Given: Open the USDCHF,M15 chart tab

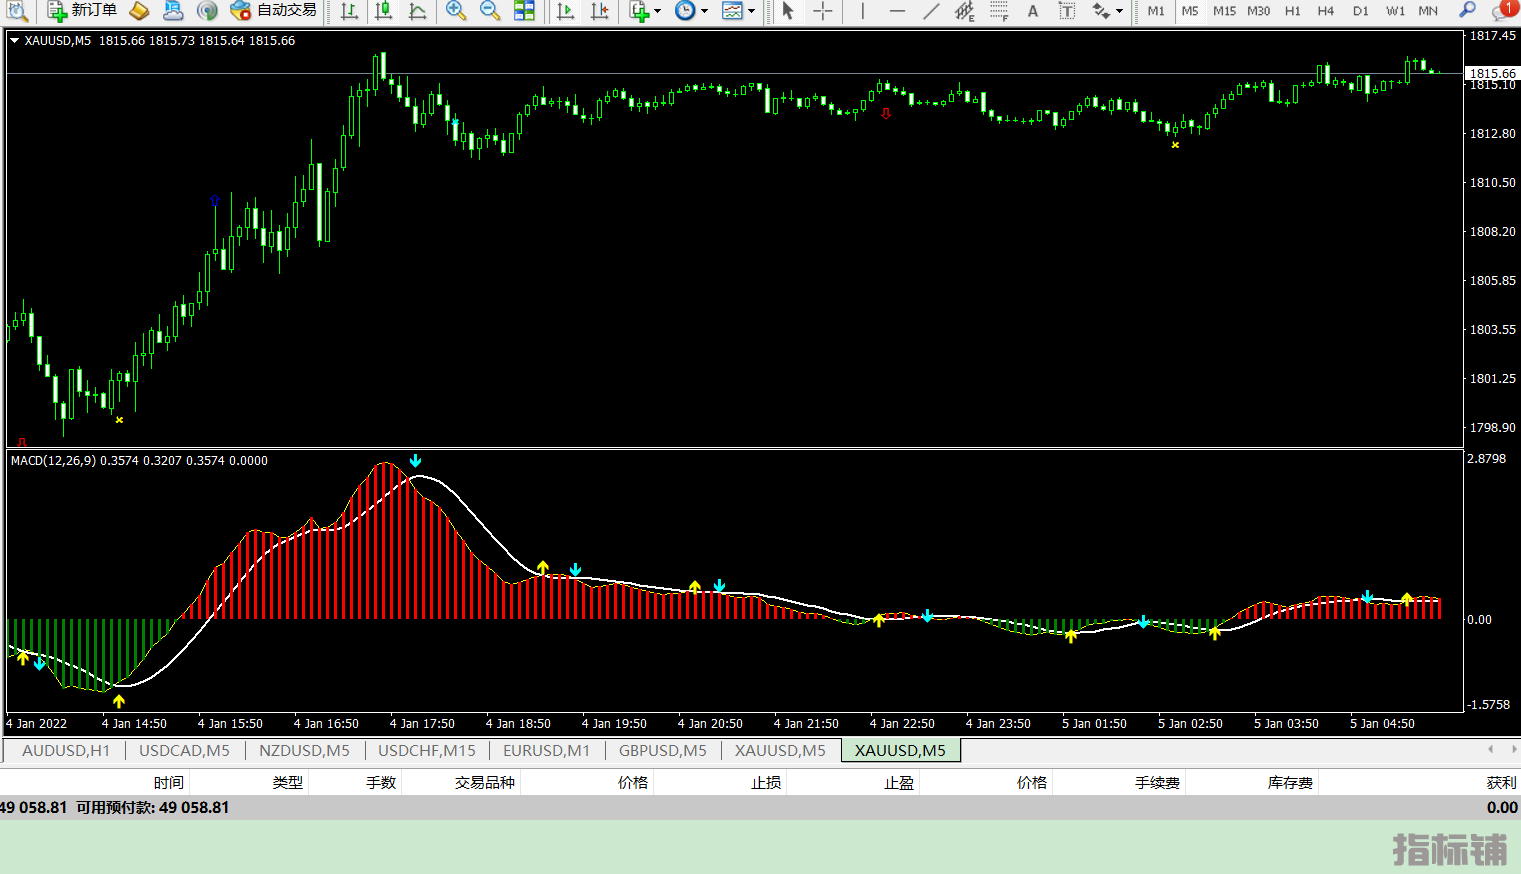Looking at the screenshot, I should point(427,750).
